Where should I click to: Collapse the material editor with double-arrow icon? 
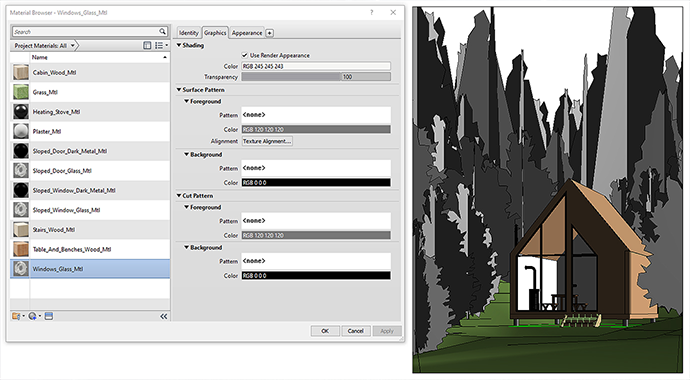click(x=164, y=316)
